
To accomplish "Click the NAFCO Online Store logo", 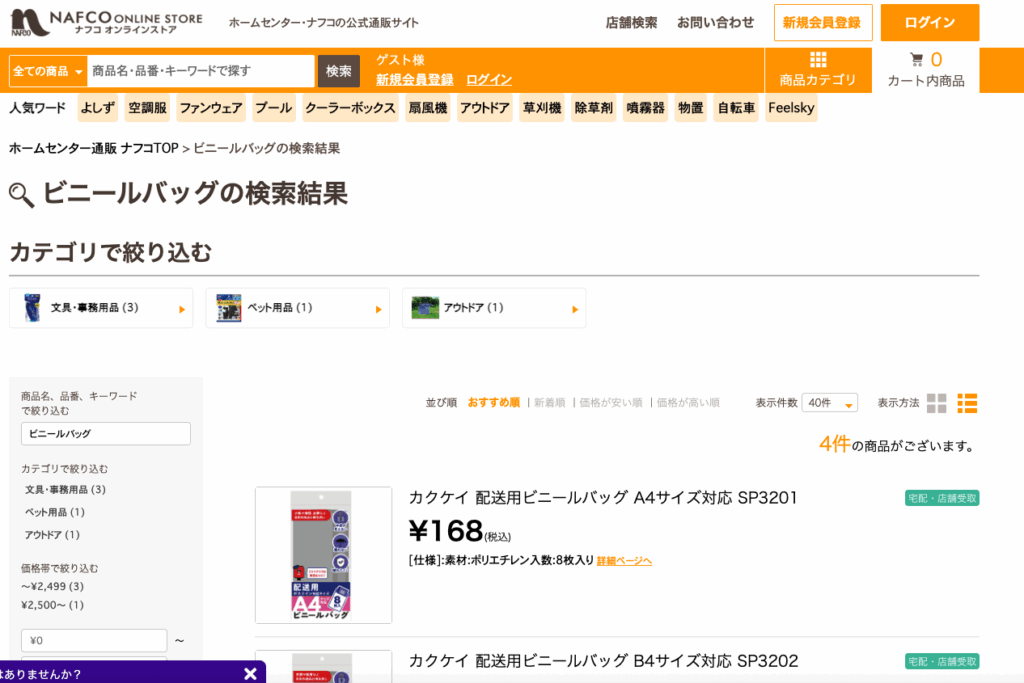I will pos(106,23).
